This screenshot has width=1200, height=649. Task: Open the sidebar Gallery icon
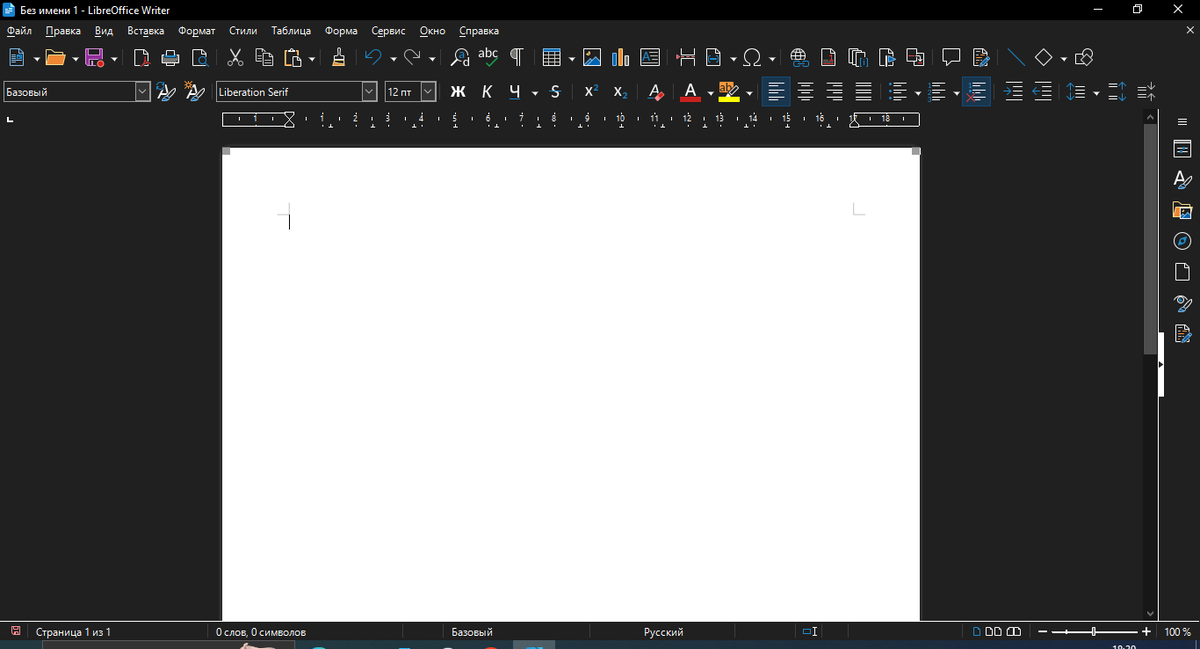[x=1182, y=210]
